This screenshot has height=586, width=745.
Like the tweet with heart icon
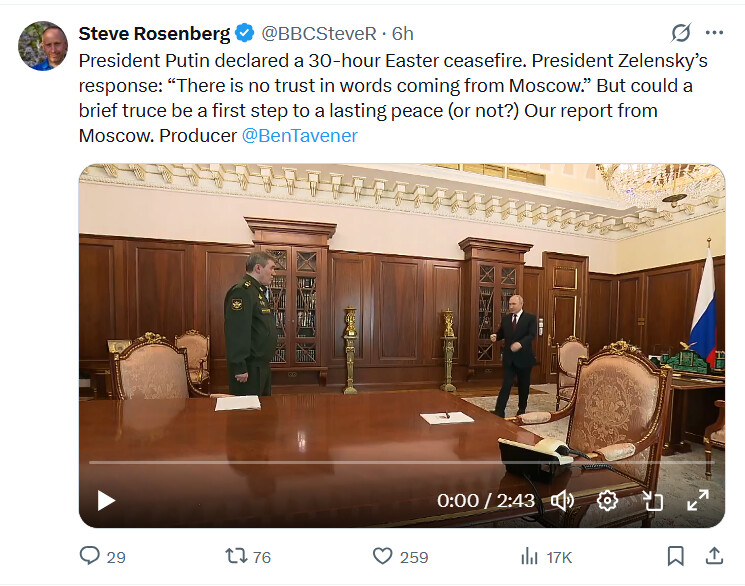click(382, 556)
